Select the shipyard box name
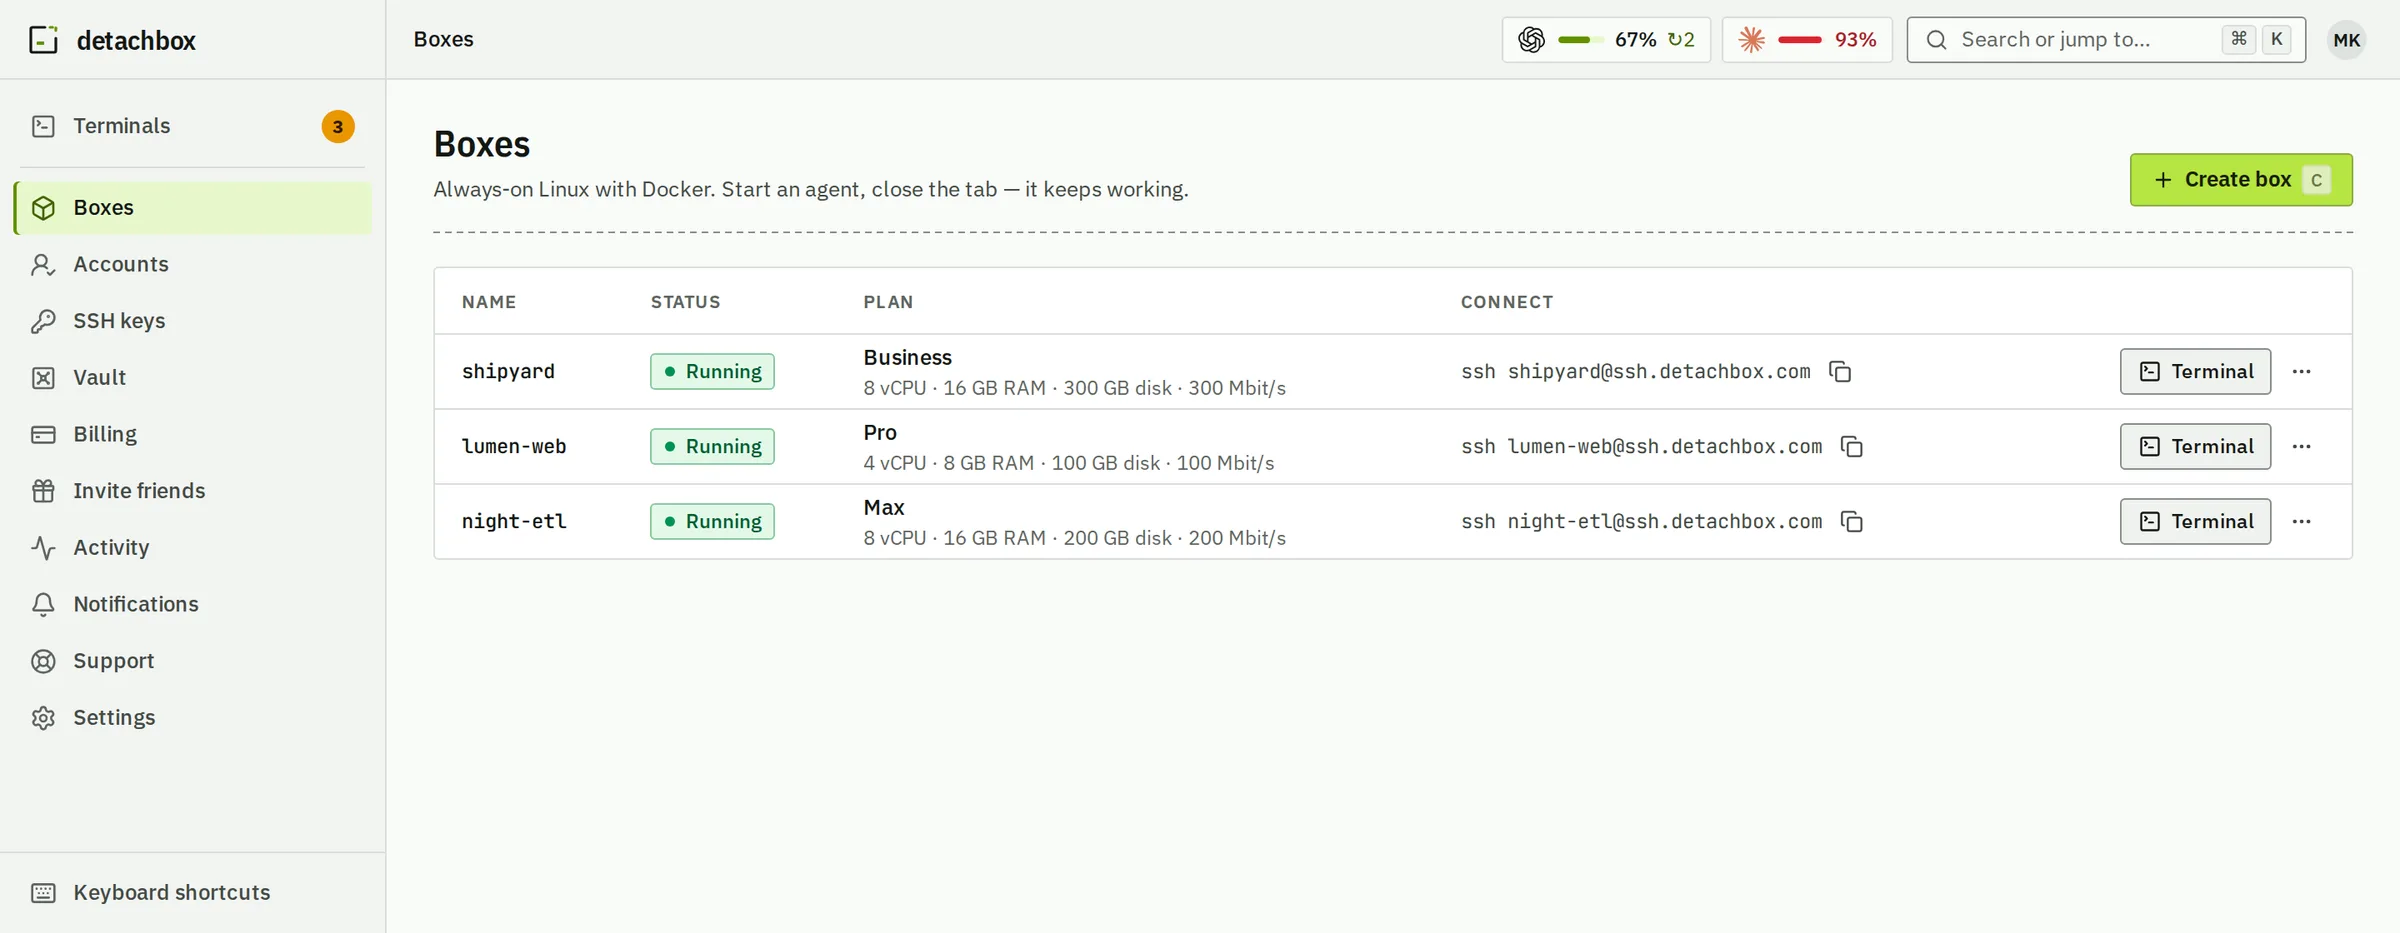The image size is (2400, 933). pos(508,371)
